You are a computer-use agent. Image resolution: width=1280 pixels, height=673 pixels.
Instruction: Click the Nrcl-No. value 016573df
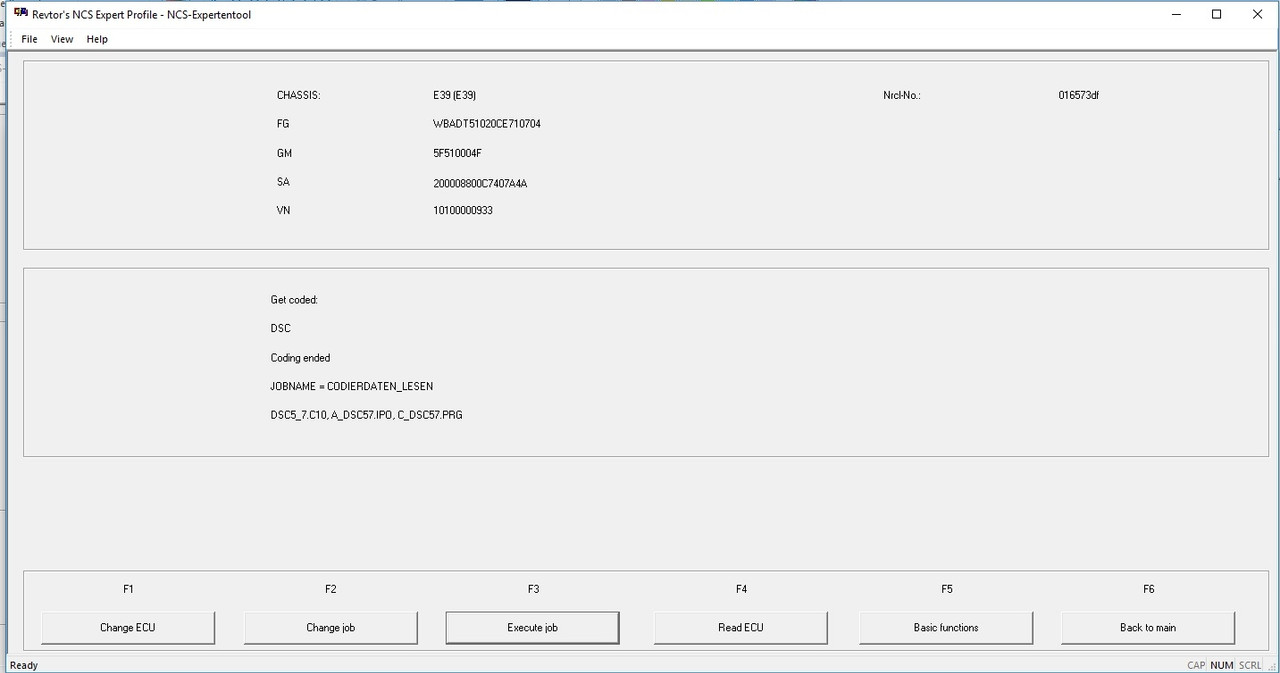point(1079,95)
